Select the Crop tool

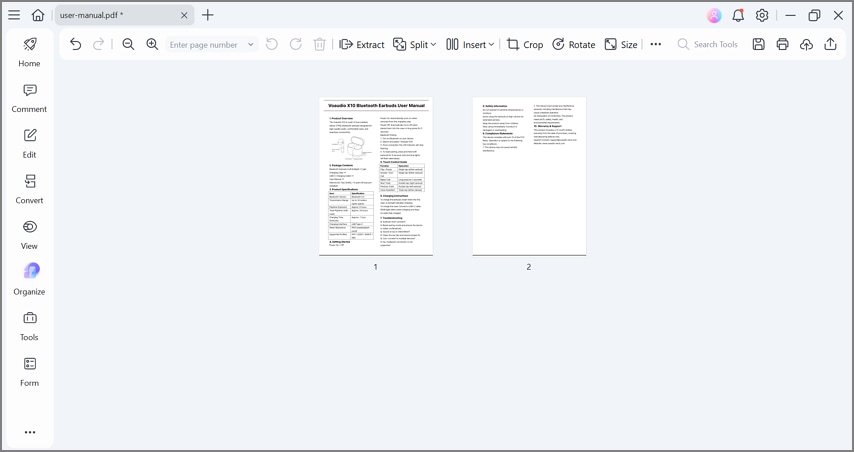coord(525,45)
